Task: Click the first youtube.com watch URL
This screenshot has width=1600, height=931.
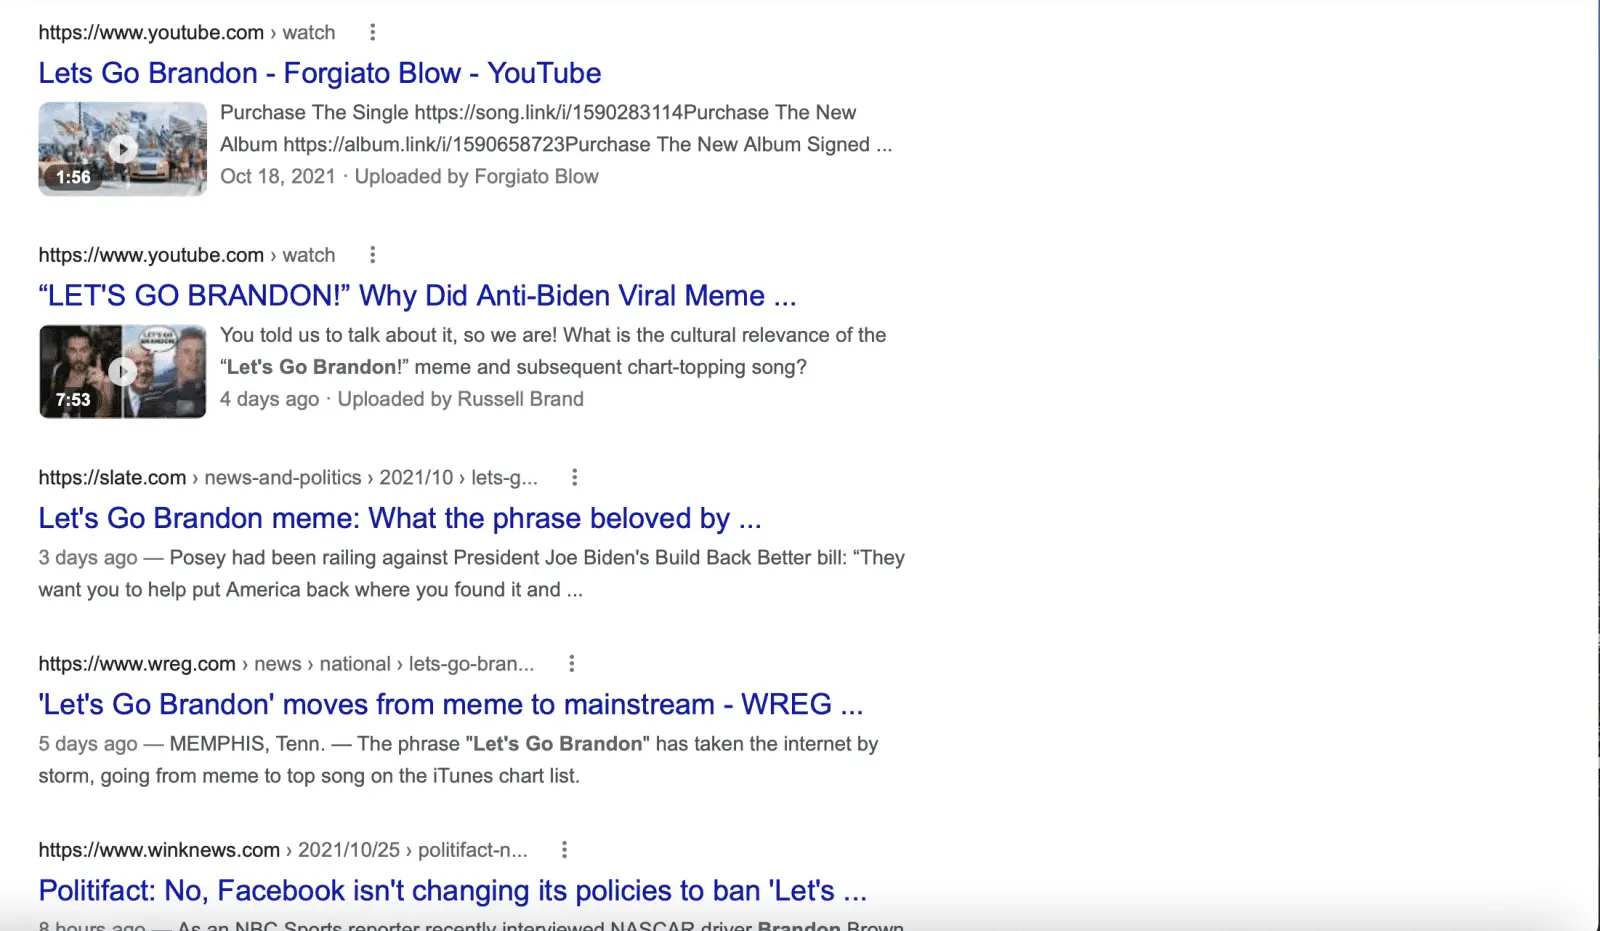Action: 187,32
